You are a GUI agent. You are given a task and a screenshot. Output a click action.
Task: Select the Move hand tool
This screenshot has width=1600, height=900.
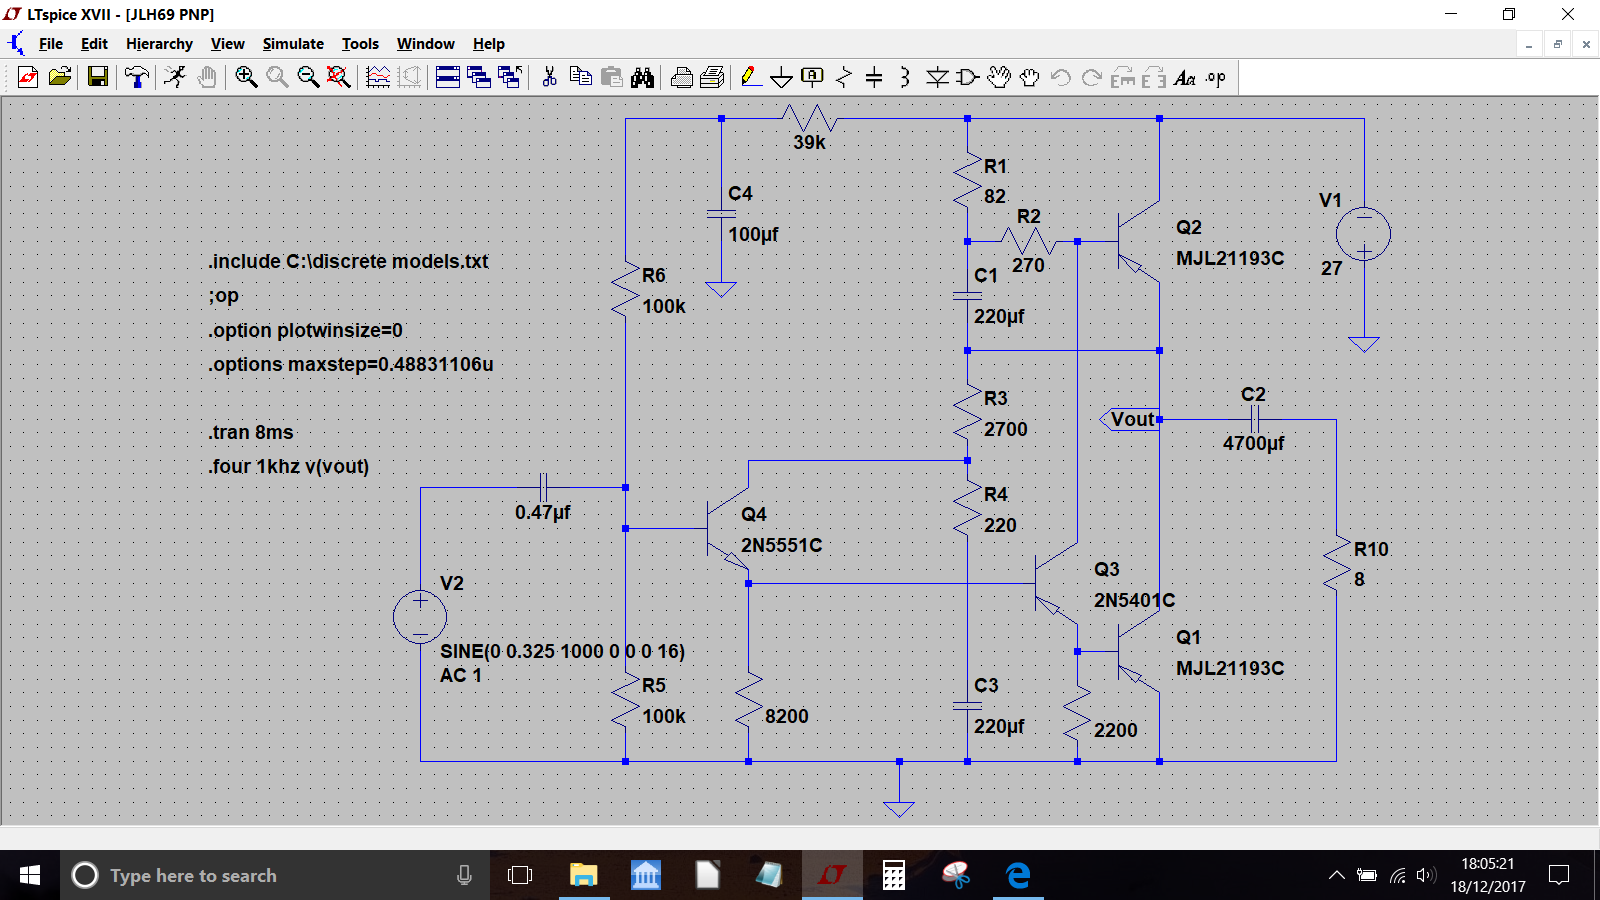click(999, 77)
